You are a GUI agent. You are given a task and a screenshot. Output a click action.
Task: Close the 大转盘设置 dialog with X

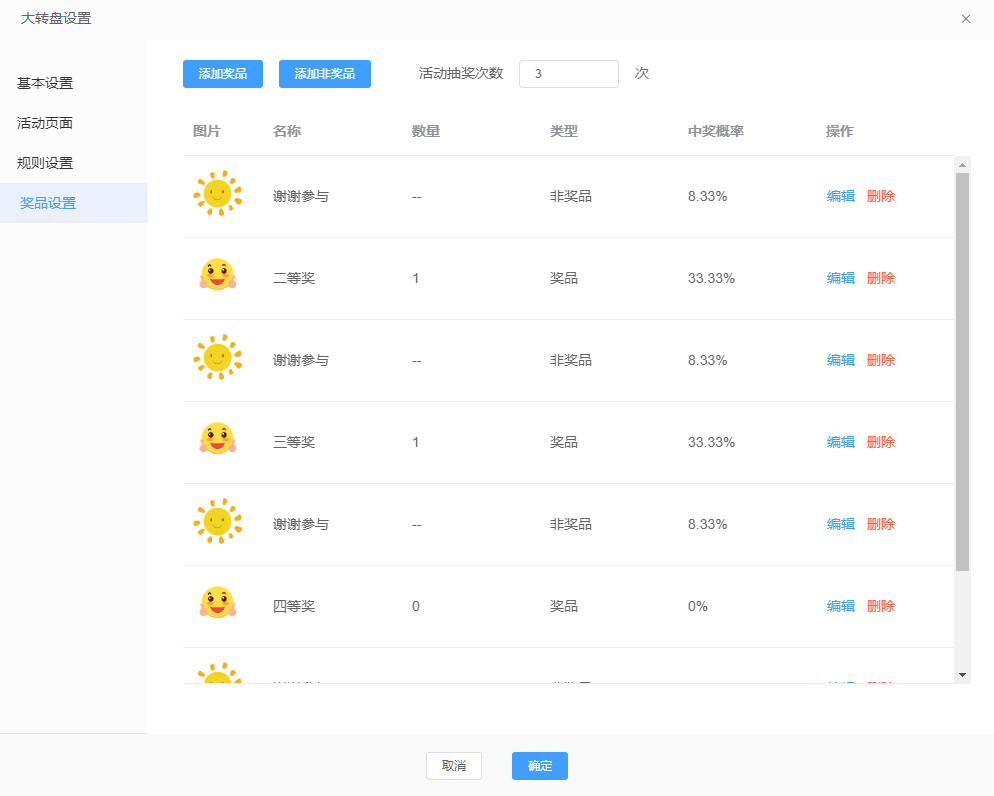tap(966, 19)
